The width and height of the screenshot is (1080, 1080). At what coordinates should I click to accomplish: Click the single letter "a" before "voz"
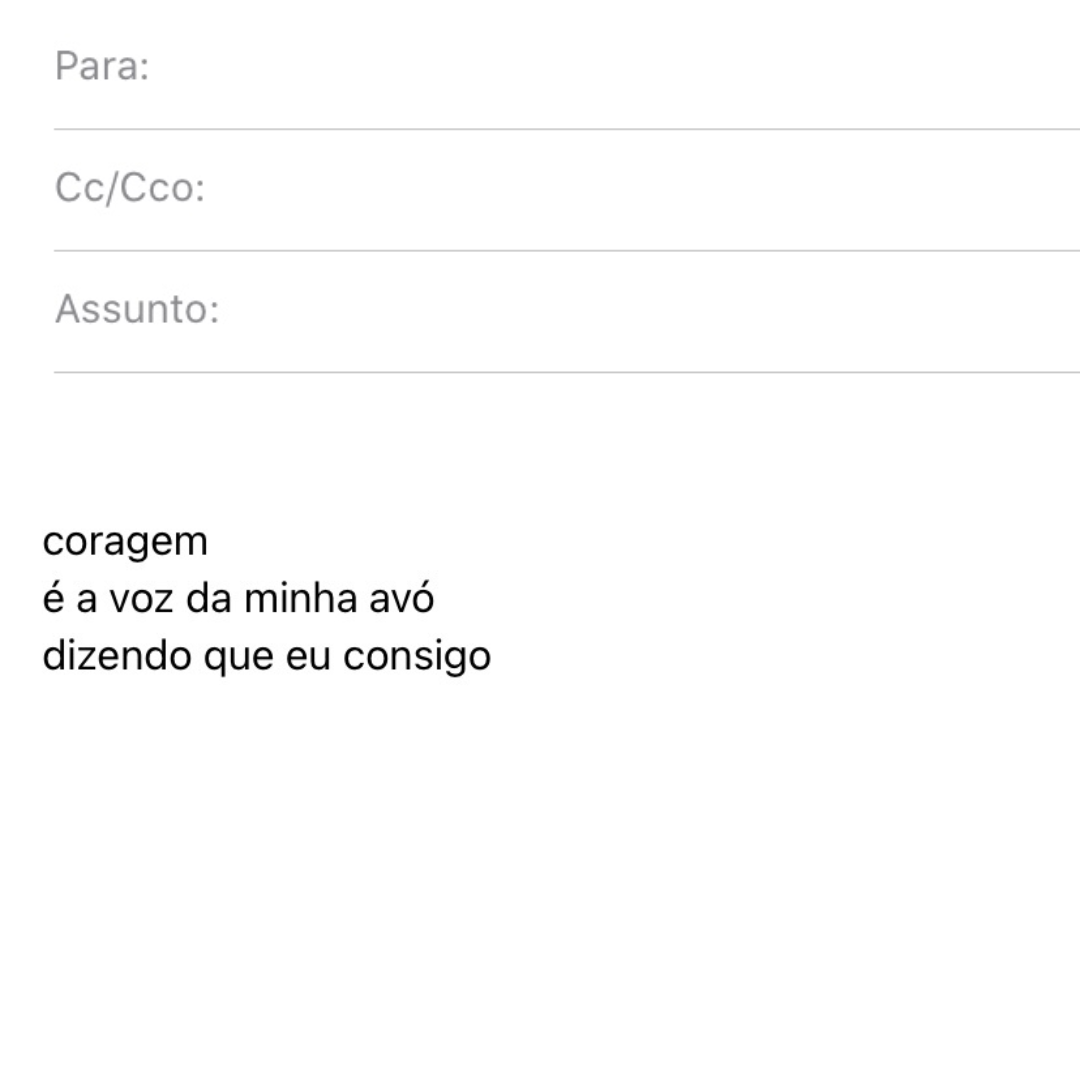pyautogui.click(x=86, y=599)
